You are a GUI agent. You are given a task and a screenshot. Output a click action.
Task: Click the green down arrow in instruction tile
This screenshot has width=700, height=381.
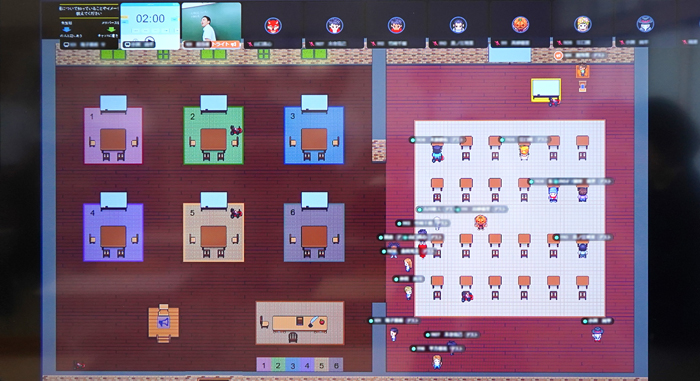111,30
